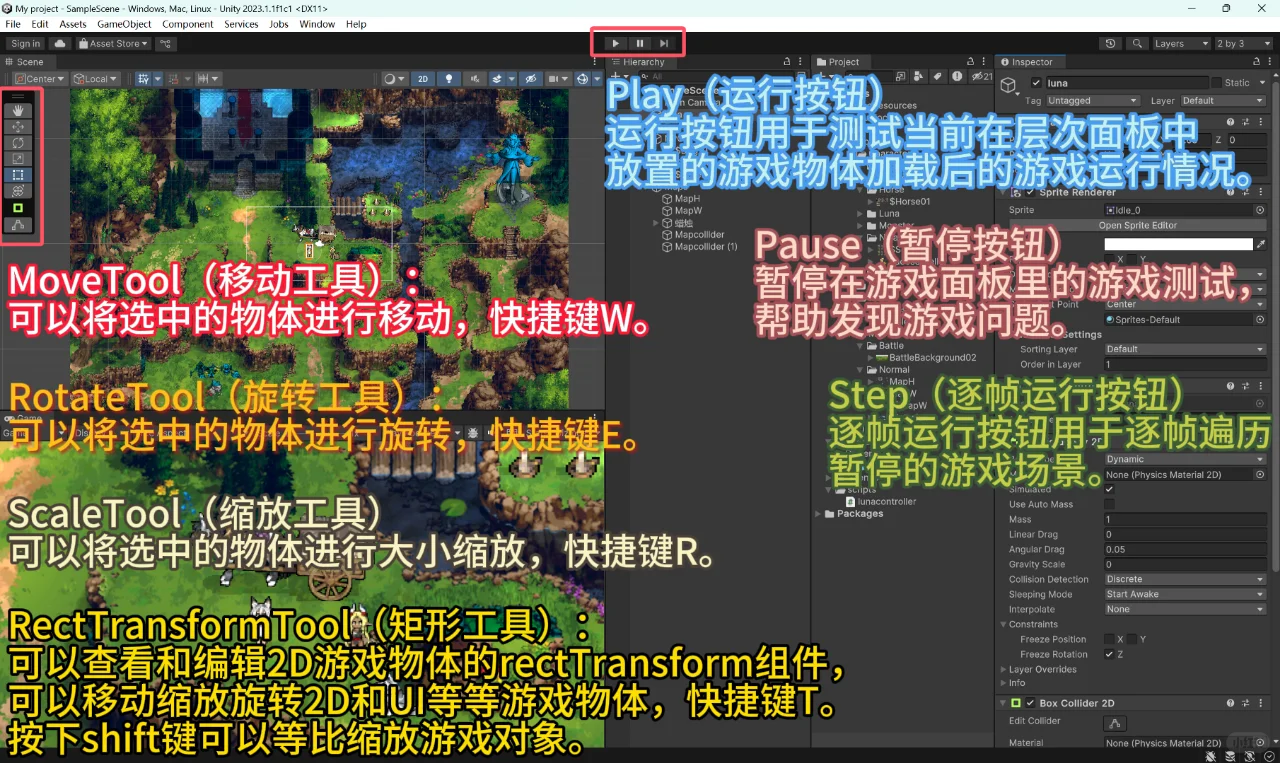Click the Edit Collider button in Box Collider 2D

1115,723
